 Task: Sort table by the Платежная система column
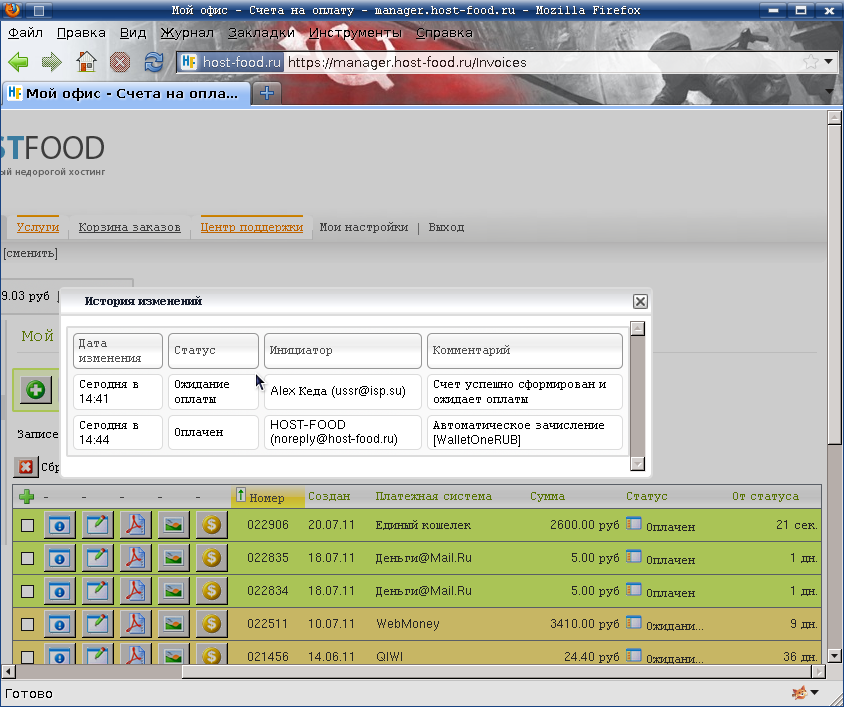tap(433, 496)
